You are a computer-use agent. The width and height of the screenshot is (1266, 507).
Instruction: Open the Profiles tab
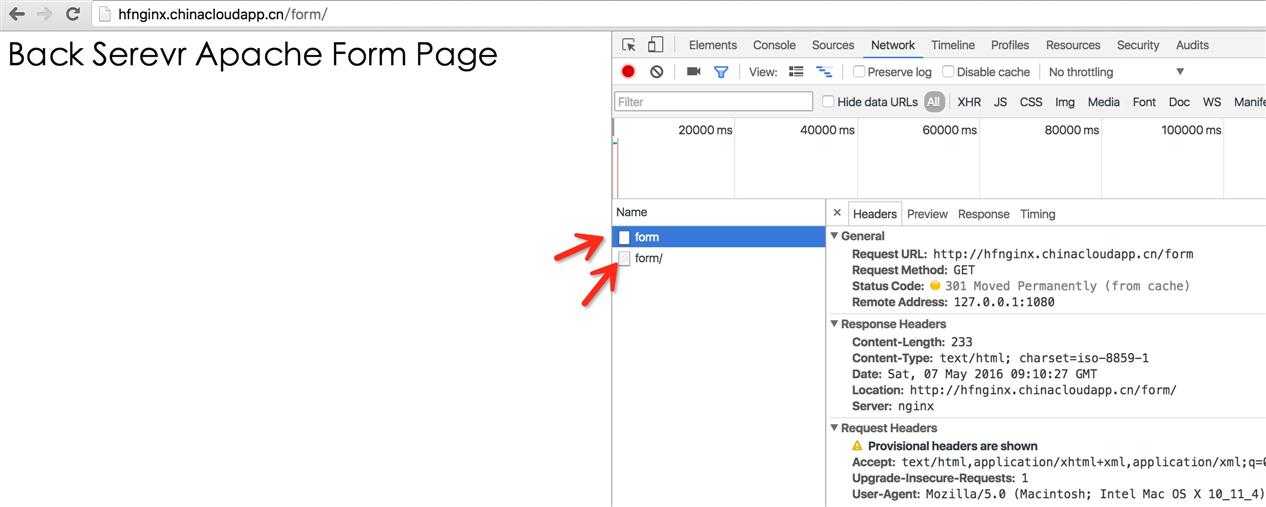coord(1010,45)
